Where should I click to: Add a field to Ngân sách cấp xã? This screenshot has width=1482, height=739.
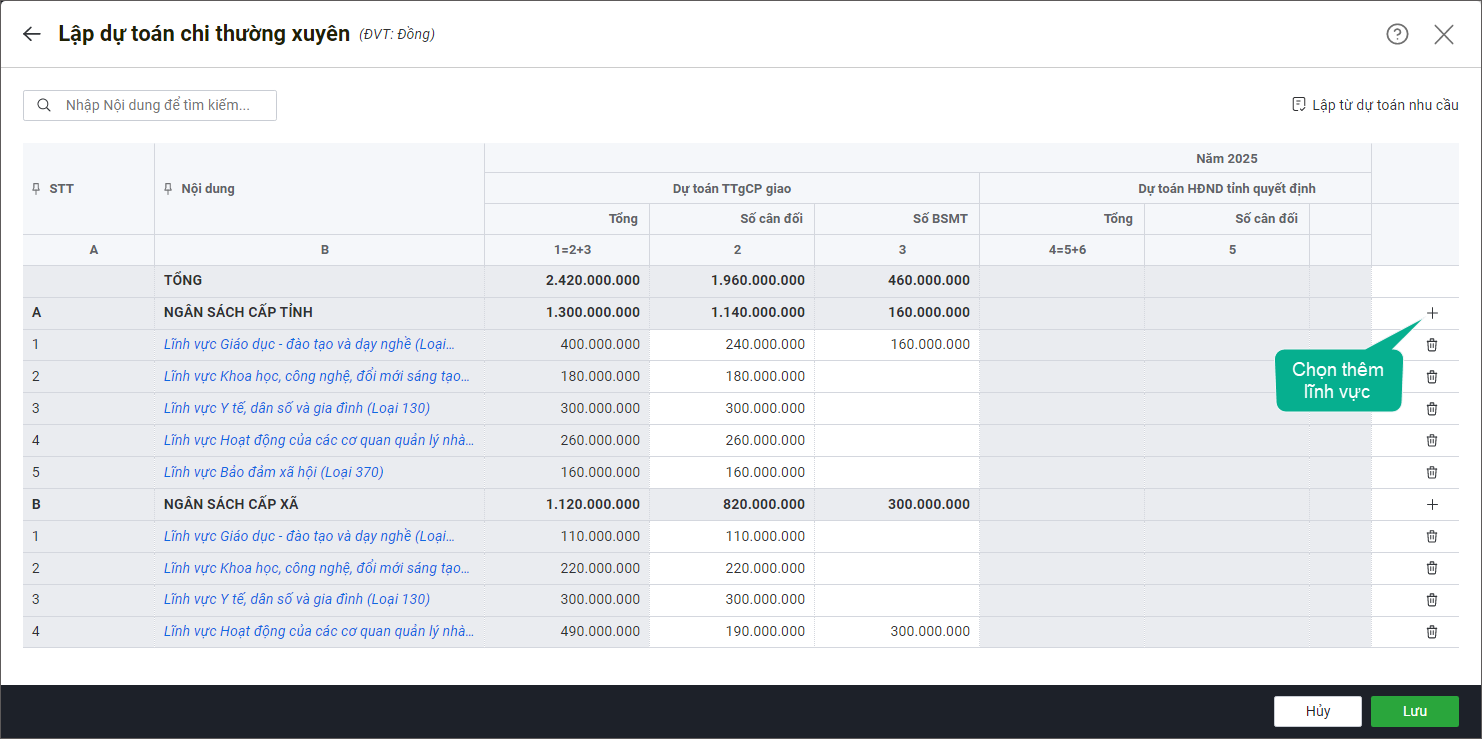(x=1432, y=505)
